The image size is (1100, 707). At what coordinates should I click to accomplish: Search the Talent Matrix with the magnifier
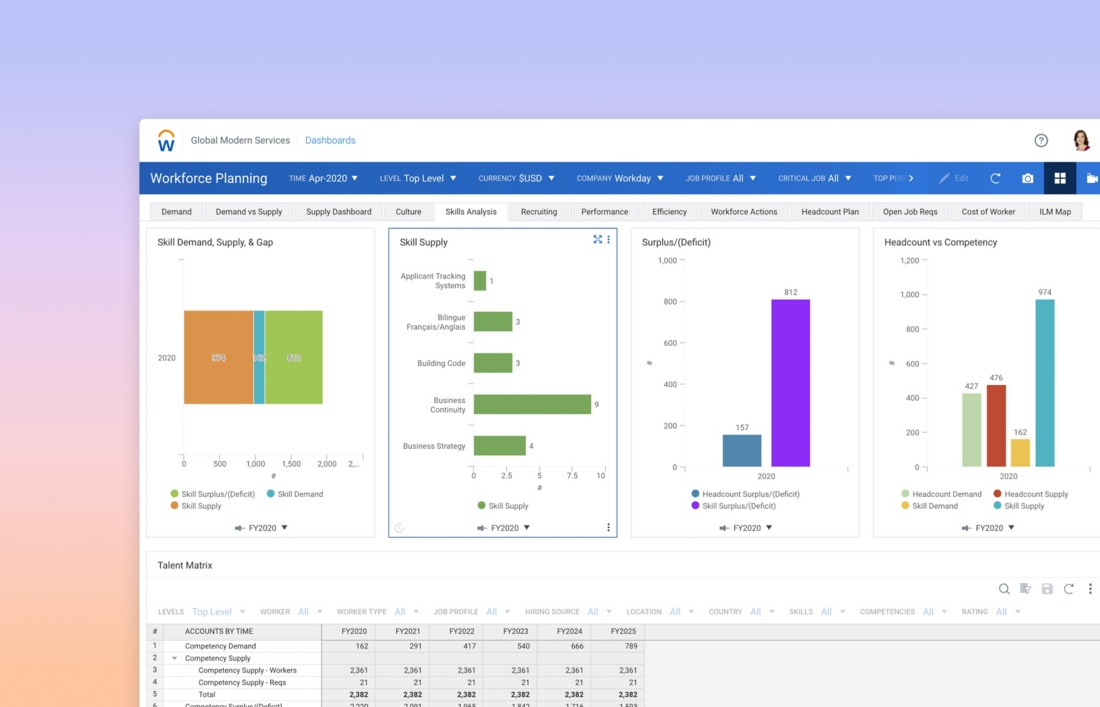pos(1004,588)
